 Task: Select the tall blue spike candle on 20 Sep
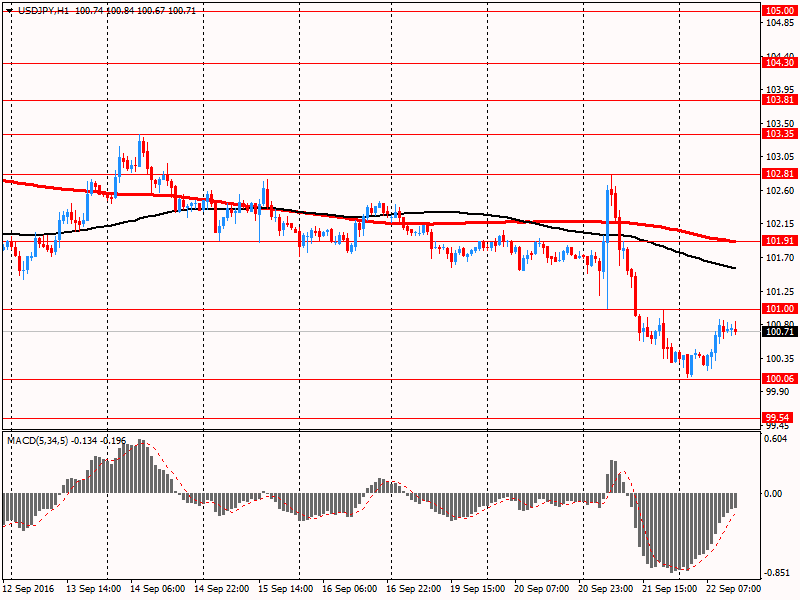pyautogui.click(x=608, y=248)
